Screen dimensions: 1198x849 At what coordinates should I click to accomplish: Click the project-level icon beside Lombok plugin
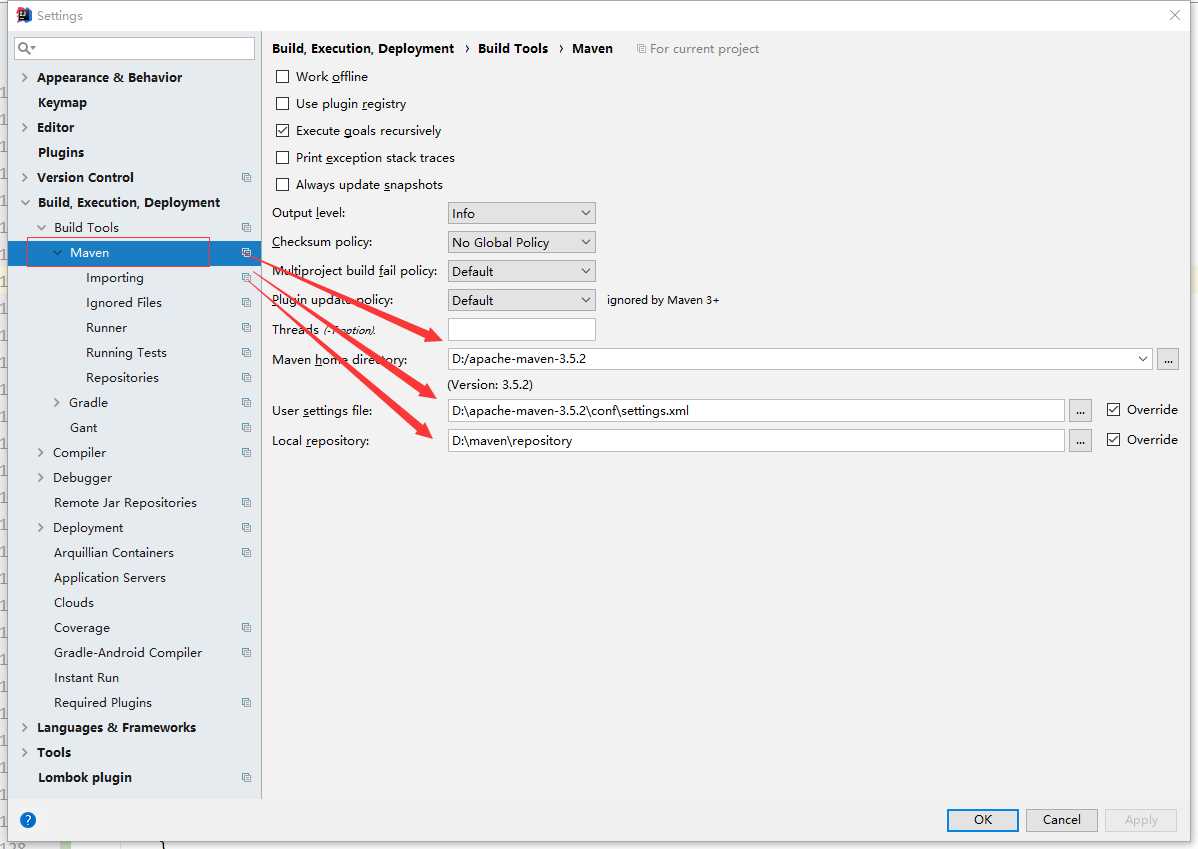click(246, 777)
